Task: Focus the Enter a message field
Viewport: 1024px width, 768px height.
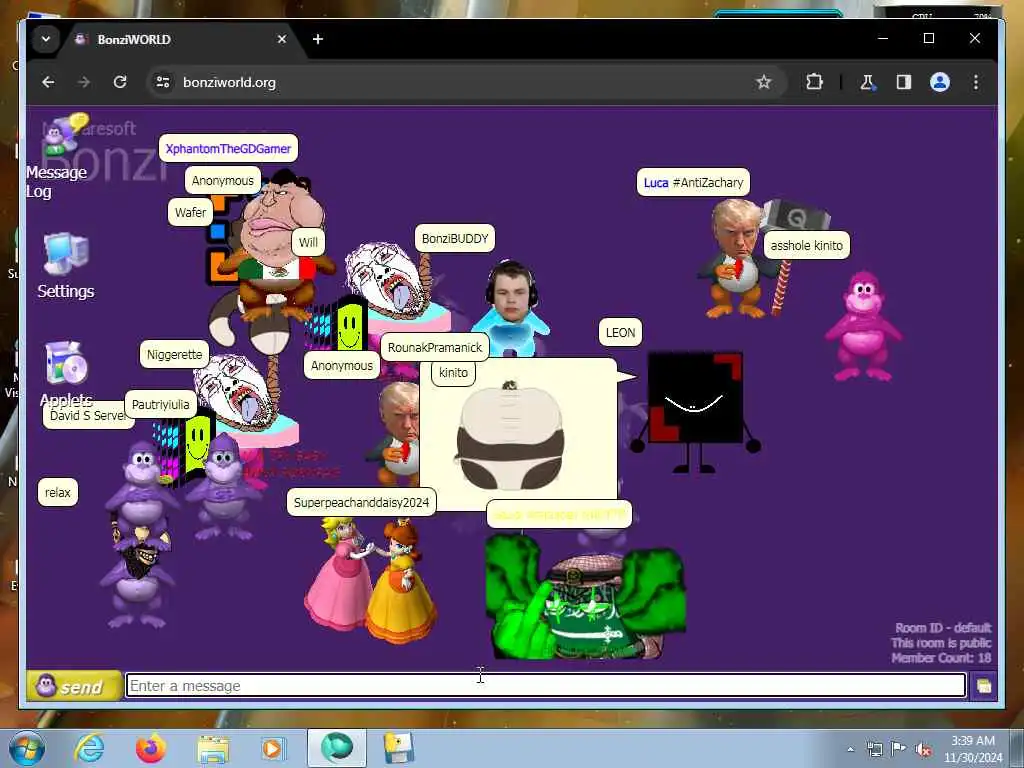Action: pyautogui.click(x=545, y=686)
